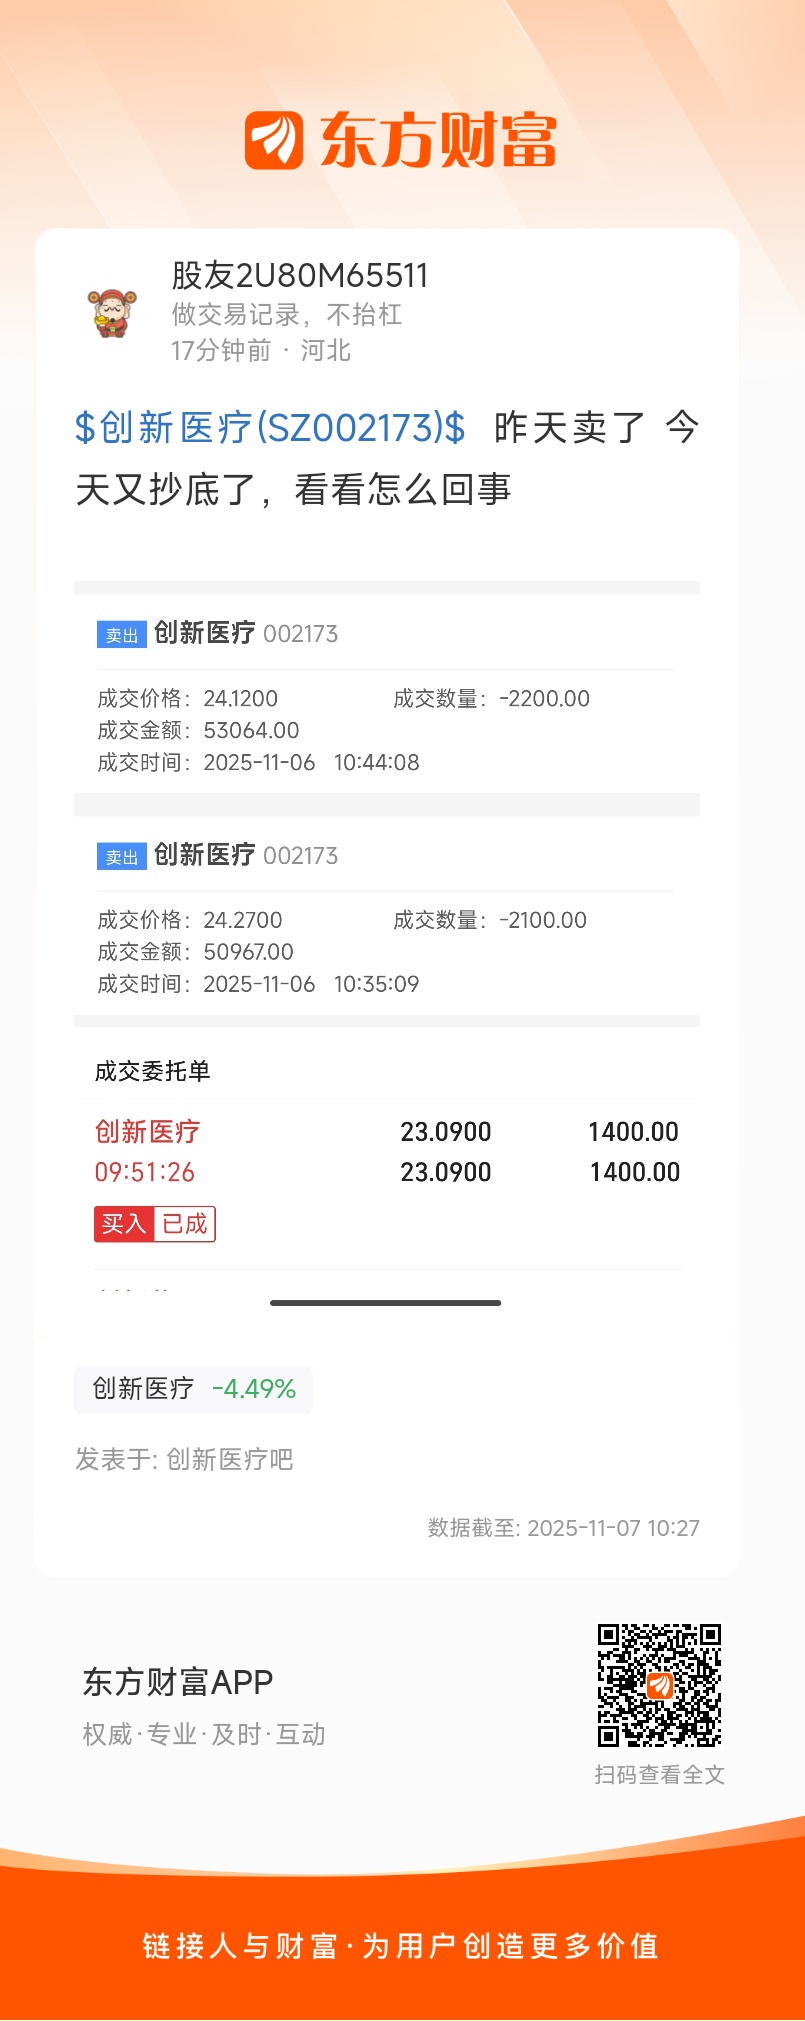Click the 卖出 badge on the 24.2700 trade
This screenshot has width=805, height=2021.
tap(122, 857)
